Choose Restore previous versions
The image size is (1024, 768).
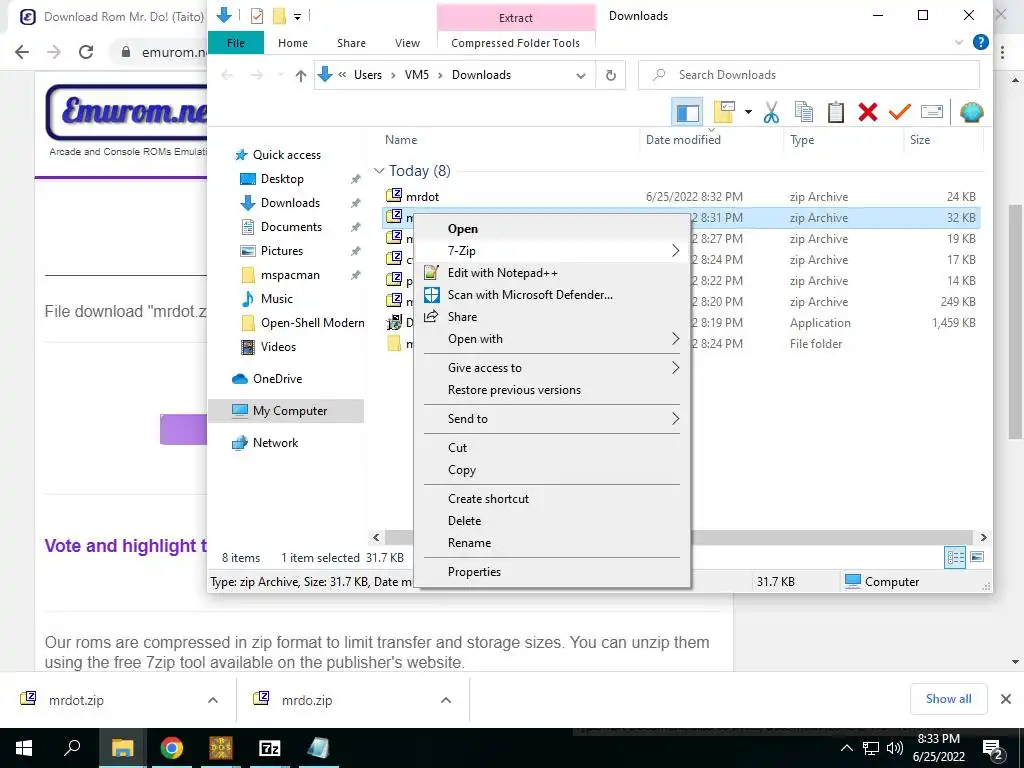[552, 390]
